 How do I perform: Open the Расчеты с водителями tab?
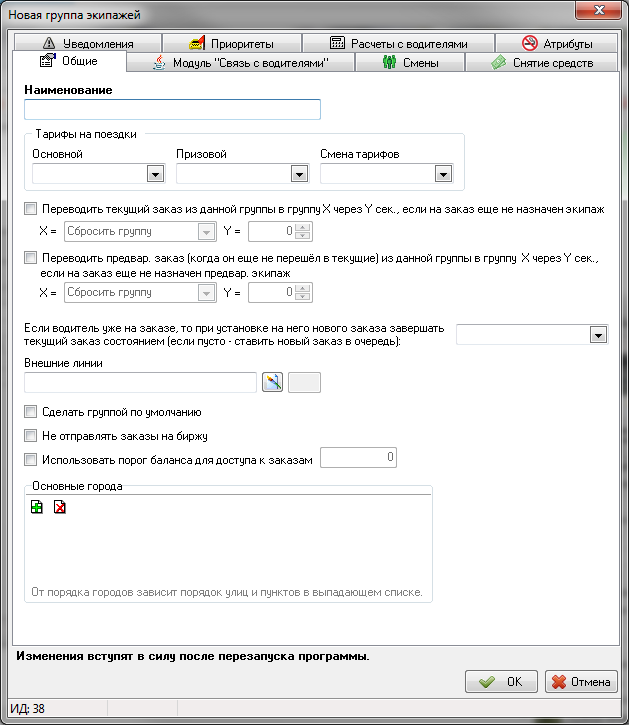click(399, 43)
